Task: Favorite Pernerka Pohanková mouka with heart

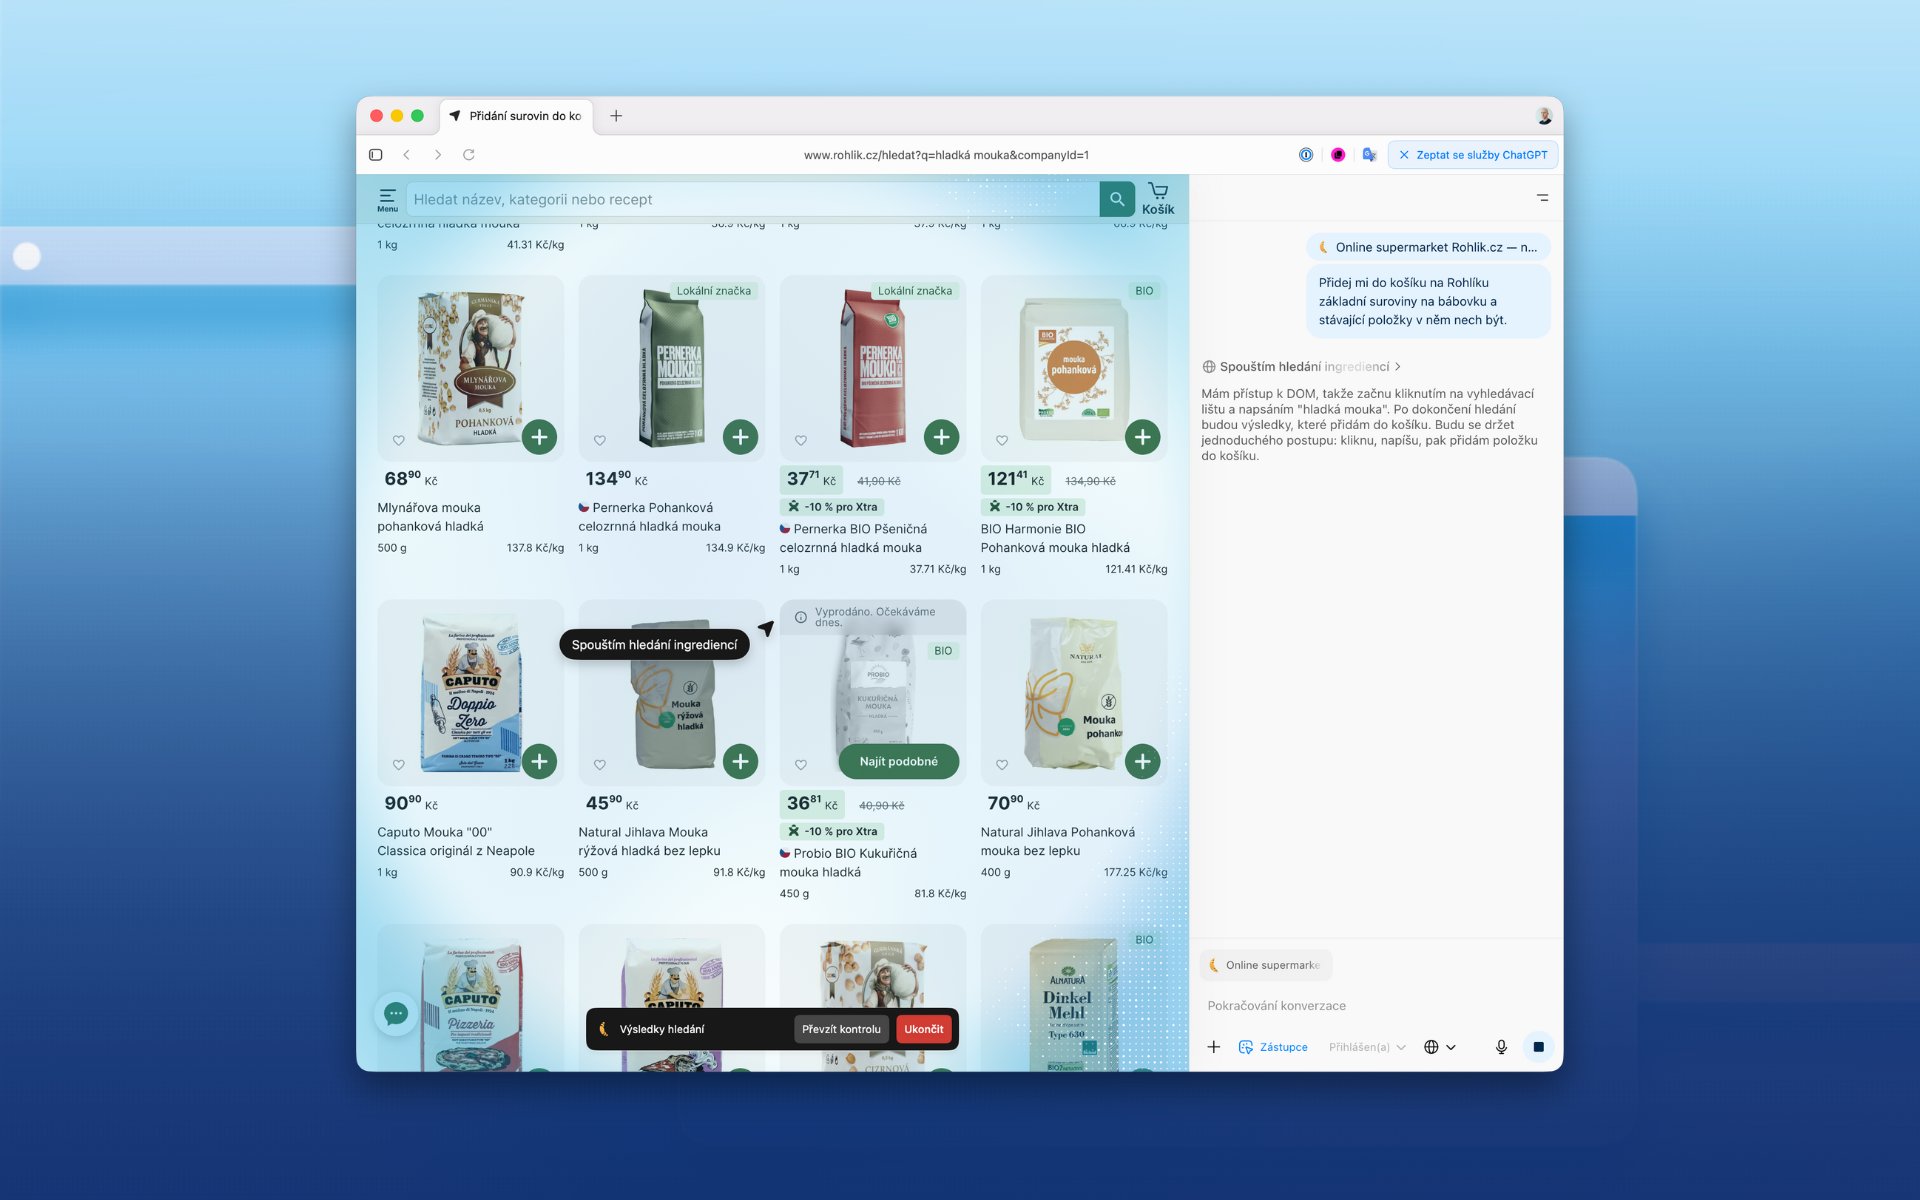Action: tap(600, 440)
